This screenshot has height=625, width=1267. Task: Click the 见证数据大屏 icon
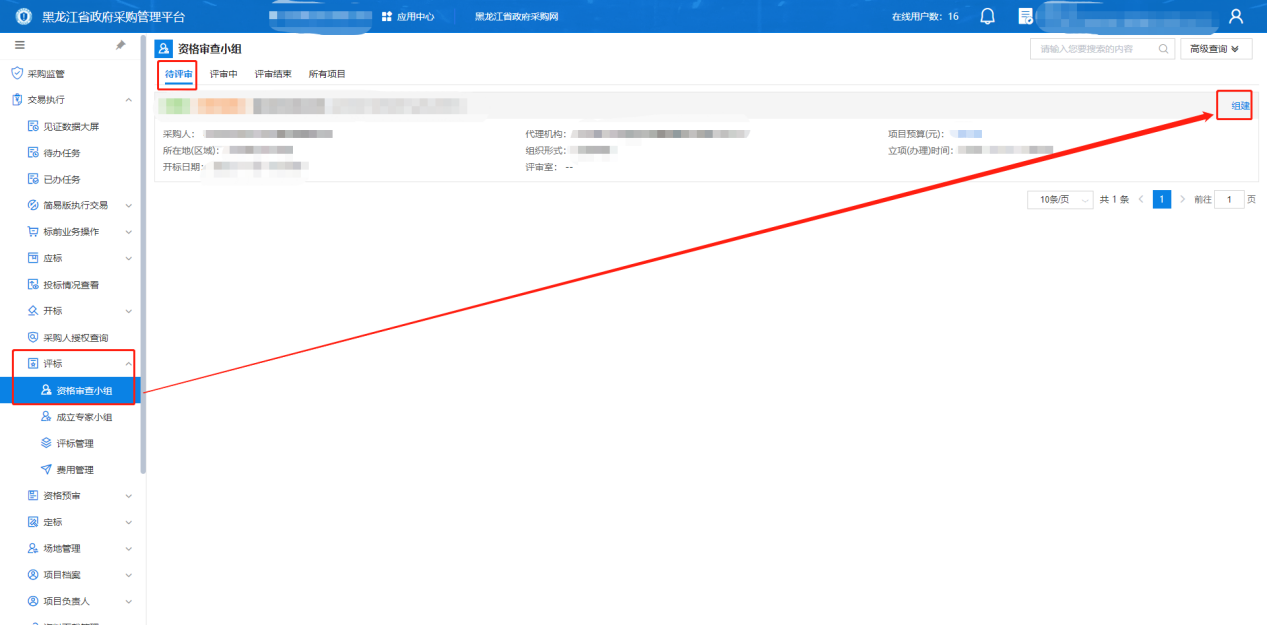33,127
